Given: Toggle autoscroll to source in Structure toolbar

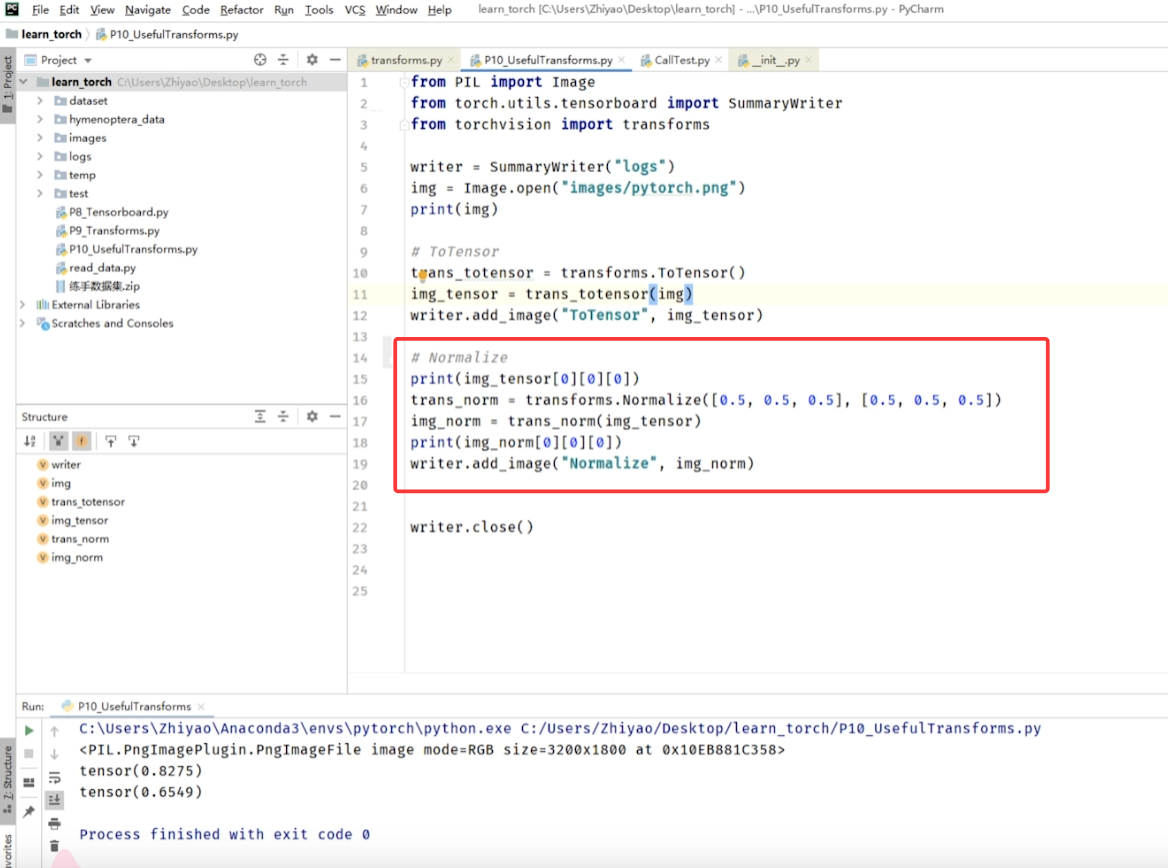Looking at the screenshot, I should (x=110, y=441).
